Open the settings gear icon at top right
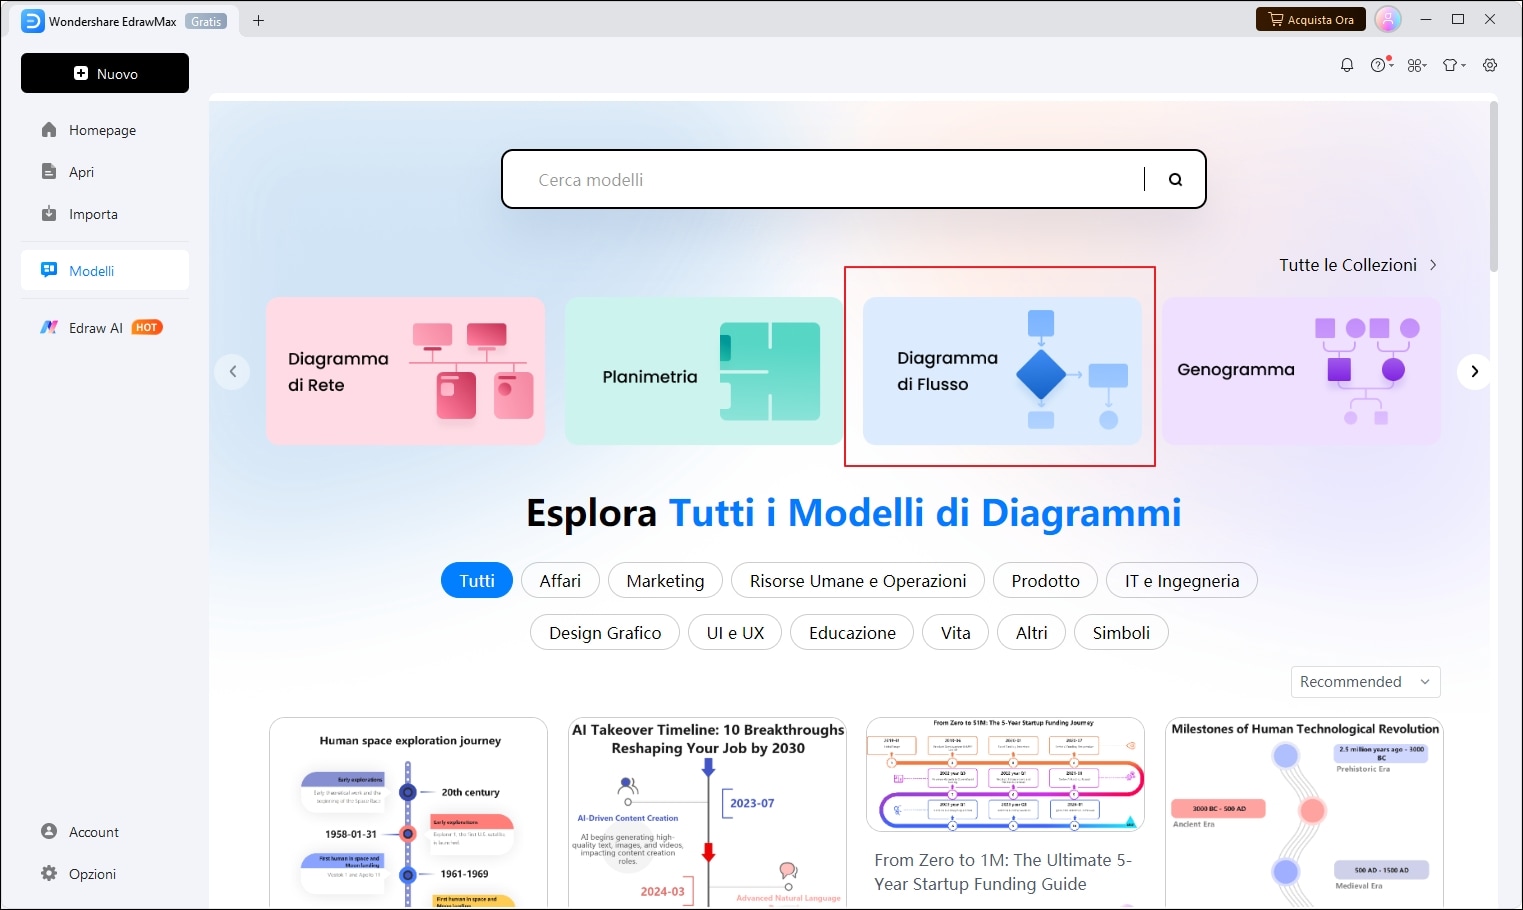 [1490, 65]
